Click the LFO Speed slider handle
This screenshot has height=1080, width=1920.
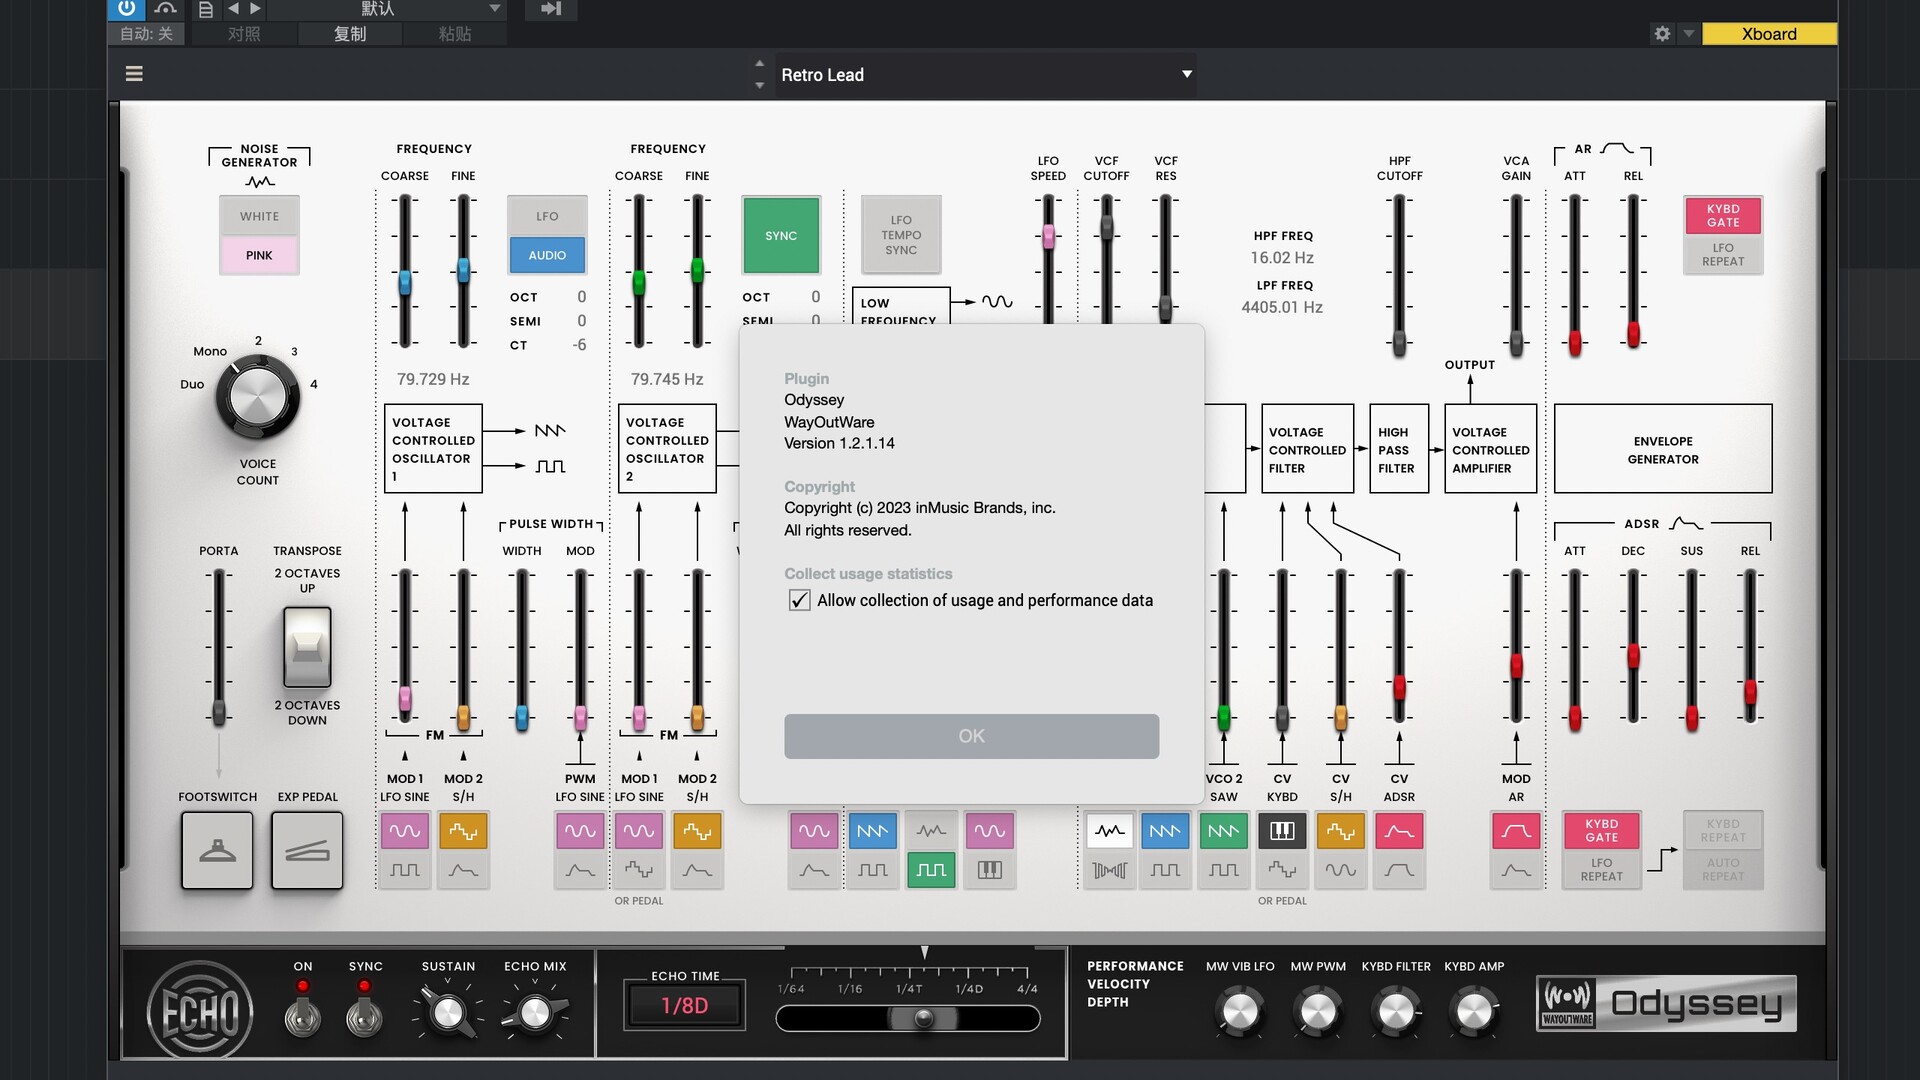coord(1048,237)
